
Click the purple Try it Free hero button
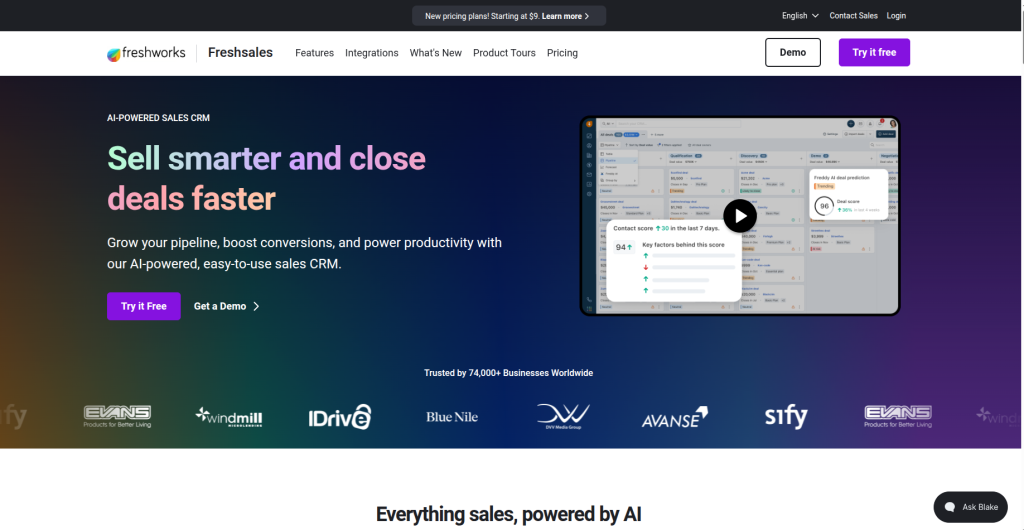point(144,306)
